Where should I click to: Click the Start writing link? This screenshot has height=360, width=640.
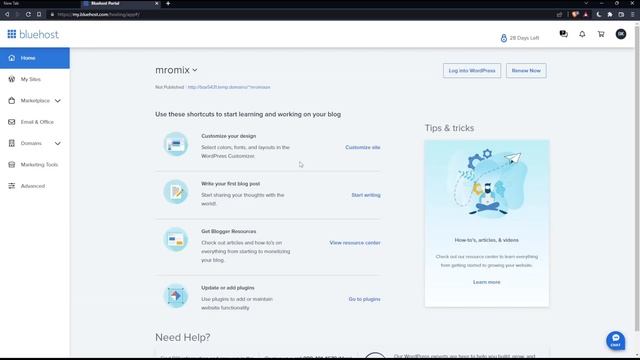coord(366,195)
